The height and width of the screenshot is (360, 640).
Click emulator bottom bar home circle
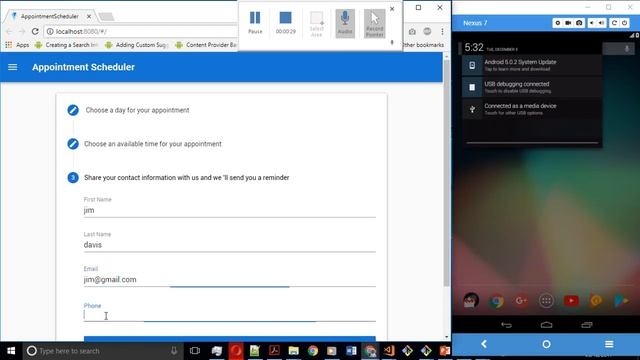(546, 344)
